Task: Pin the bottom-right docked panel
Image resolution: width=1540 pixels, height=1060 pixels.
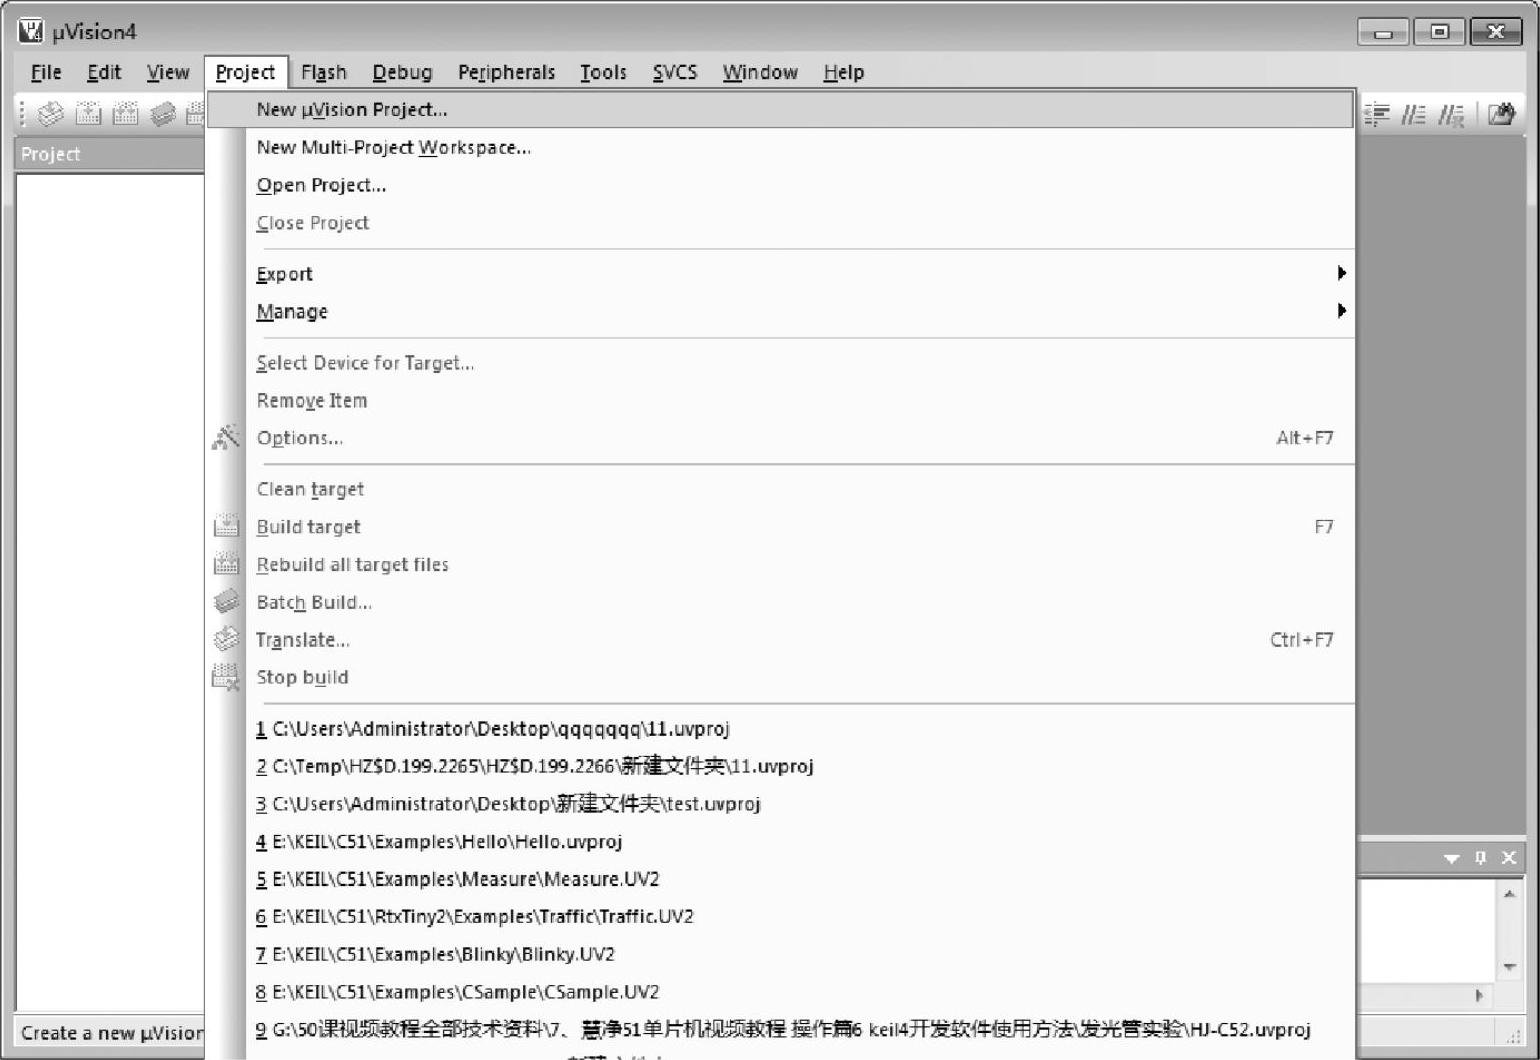Action: [x=1480, y=857]
